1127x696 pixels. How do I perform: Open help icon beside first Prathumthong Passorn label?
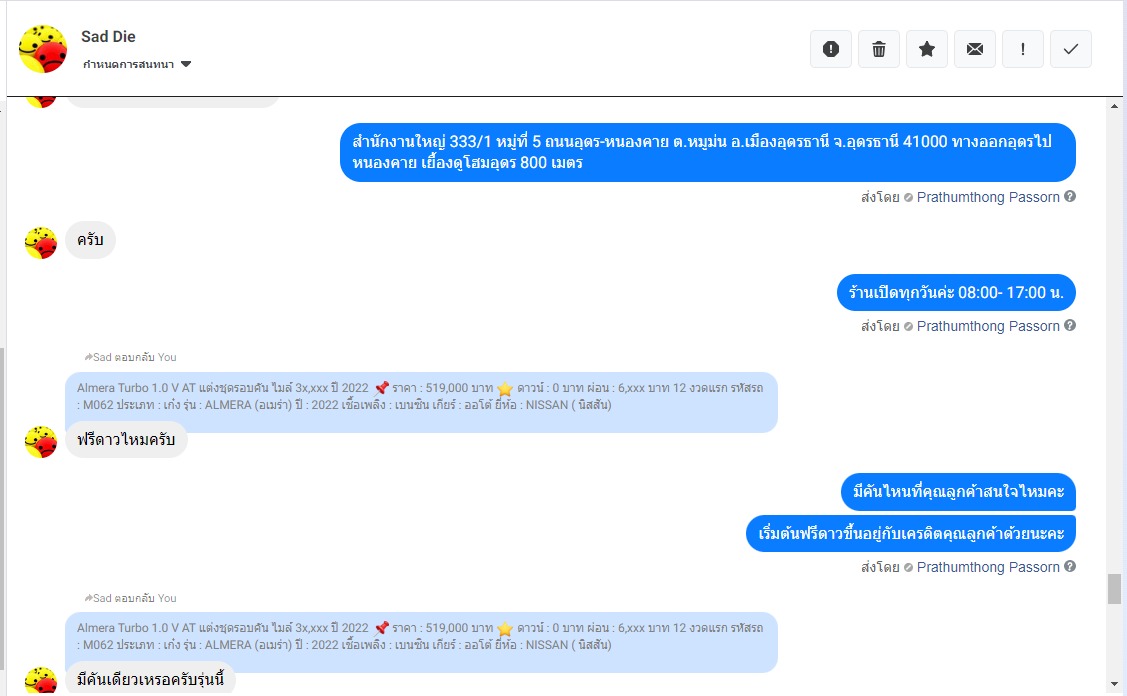[1070, 196]
